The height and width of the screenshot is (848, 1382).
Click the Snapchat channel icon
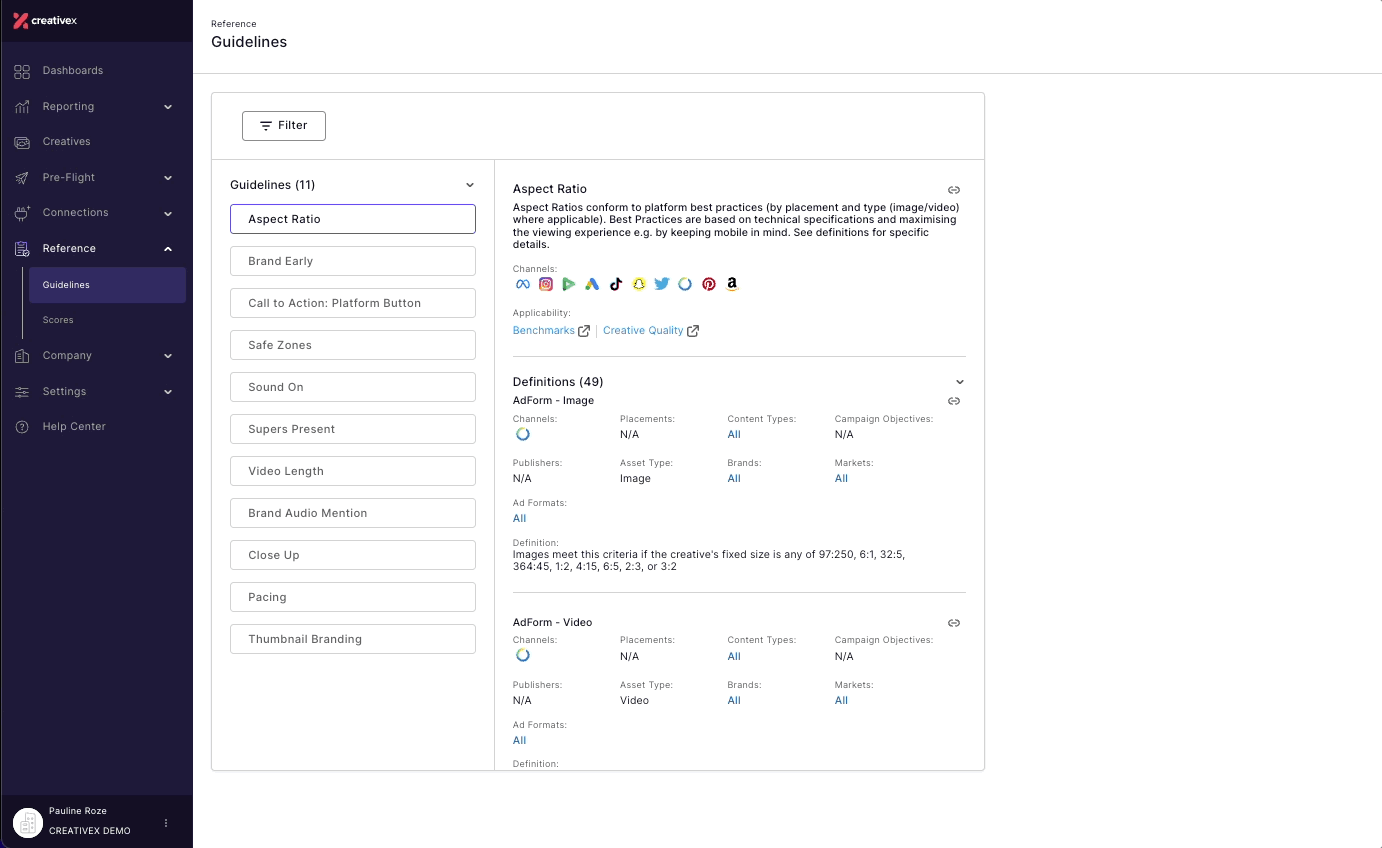[639, 284]
